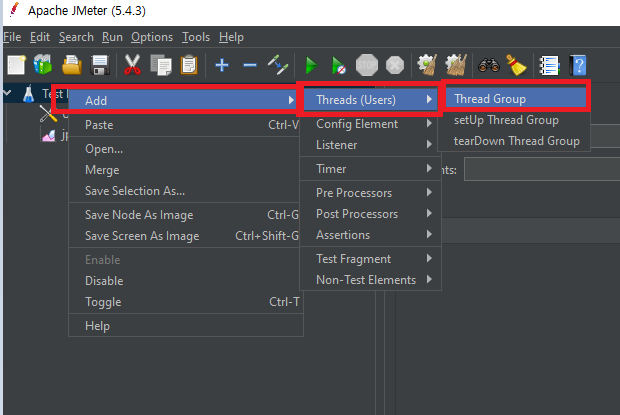This screenshot has width=620, height=415.
Task: Click the Search binoculars icon
Action: pos(489,65)
